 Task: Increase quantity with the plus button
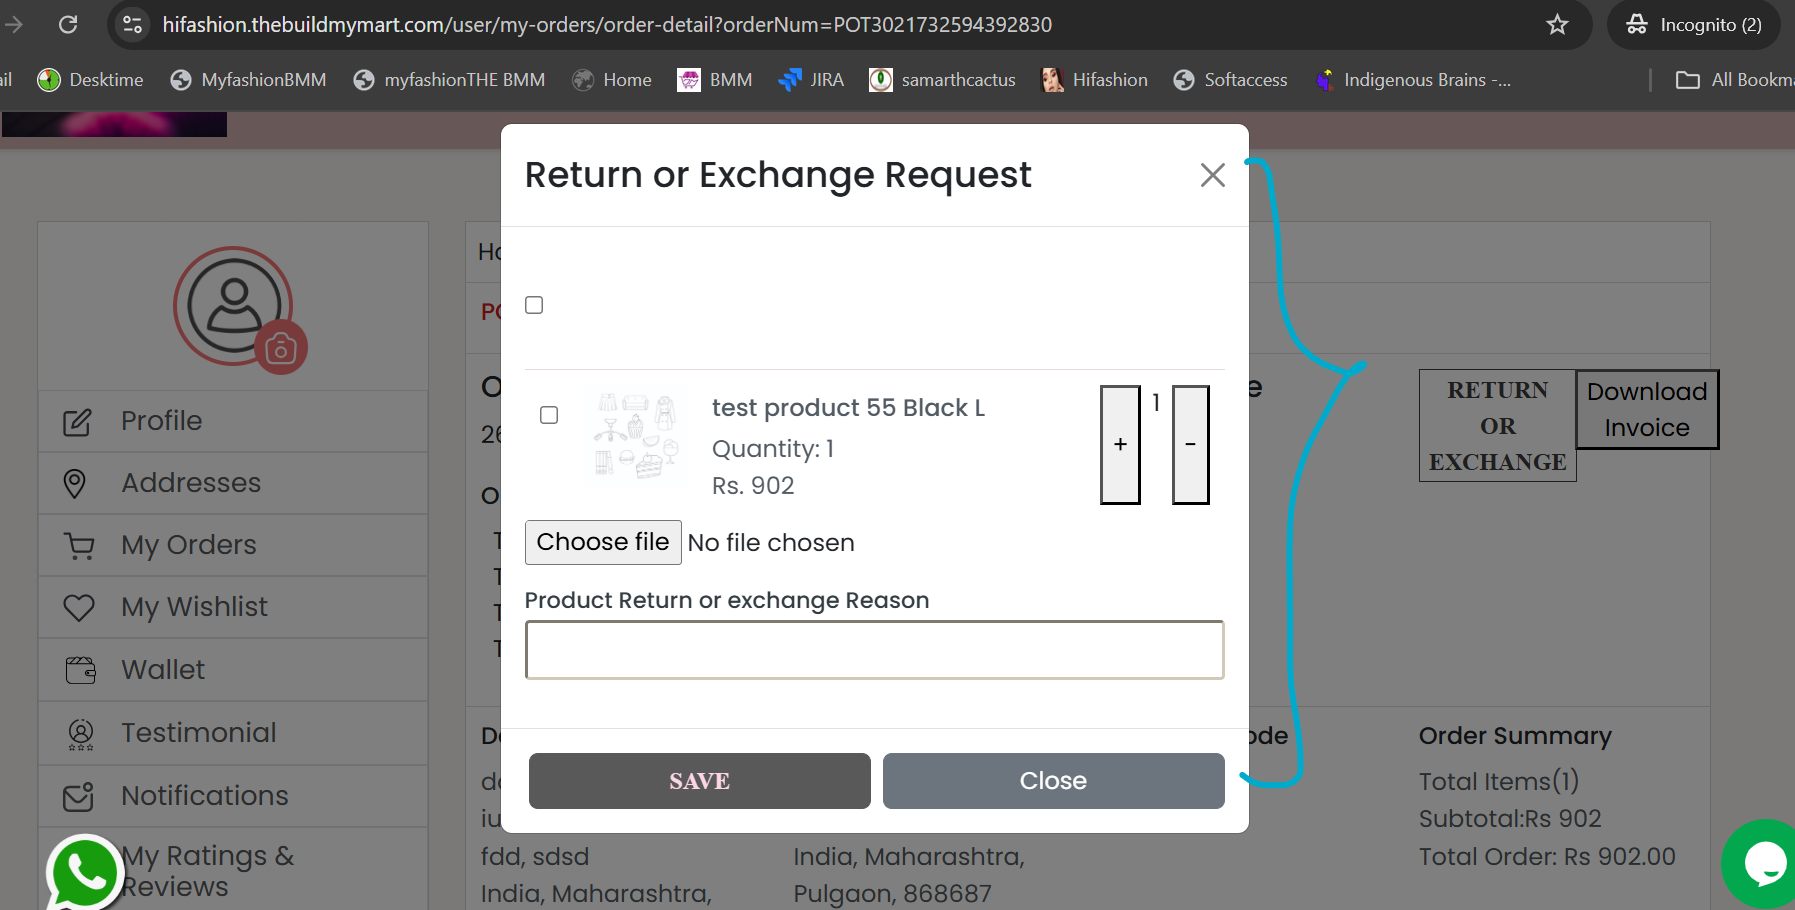pos(1120,445)
